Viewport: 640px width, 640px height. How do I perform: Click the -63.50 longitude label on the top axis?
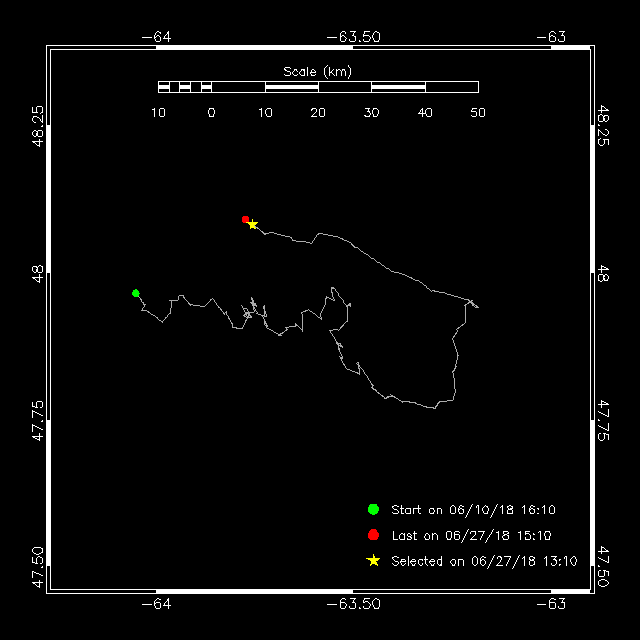(354, 37)
